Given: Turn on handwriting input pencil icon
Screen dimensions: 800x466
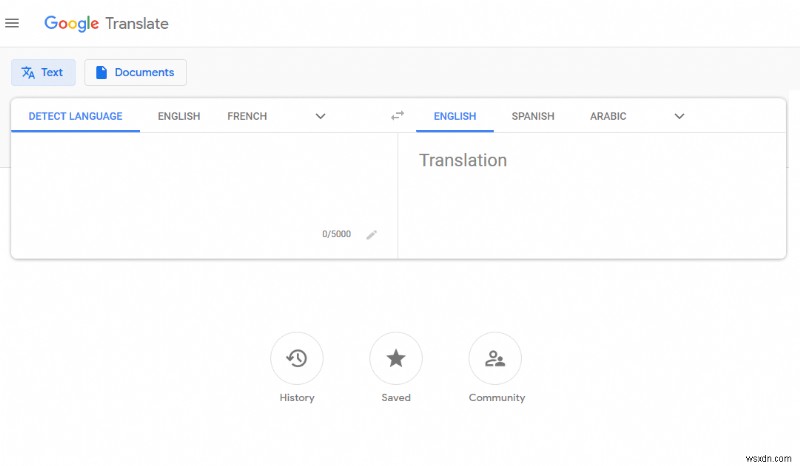Looking at the screenshot, I should [x=371, y=235].
